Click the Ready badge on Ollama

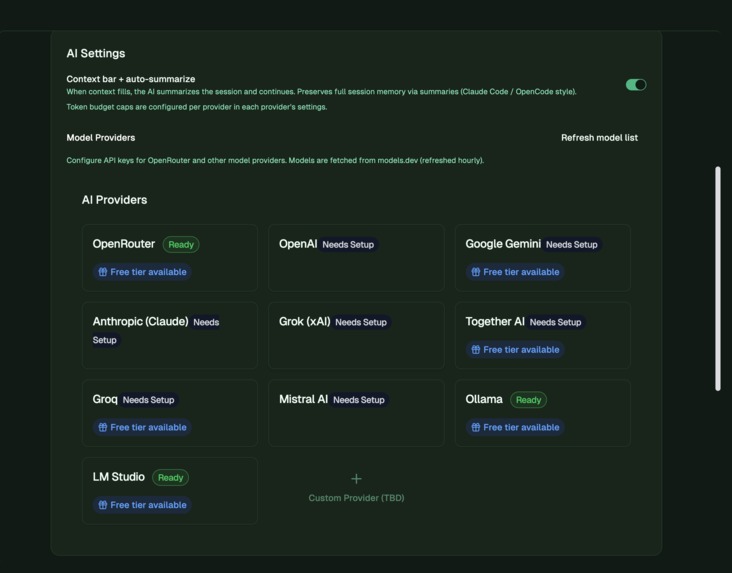528,400
